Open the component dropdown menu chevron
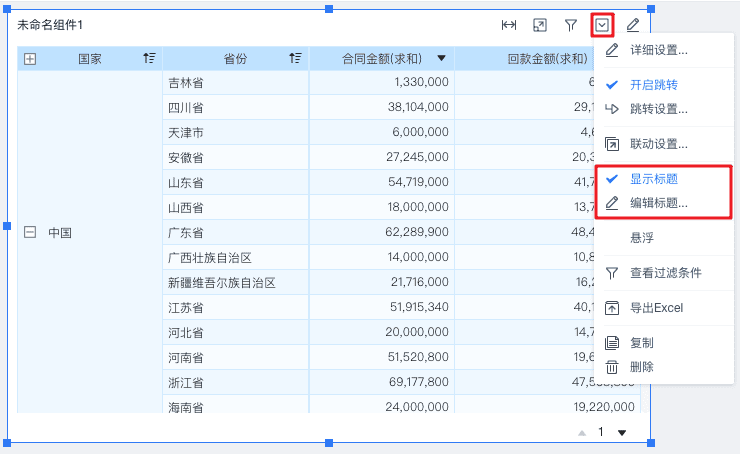 point(602,25)
